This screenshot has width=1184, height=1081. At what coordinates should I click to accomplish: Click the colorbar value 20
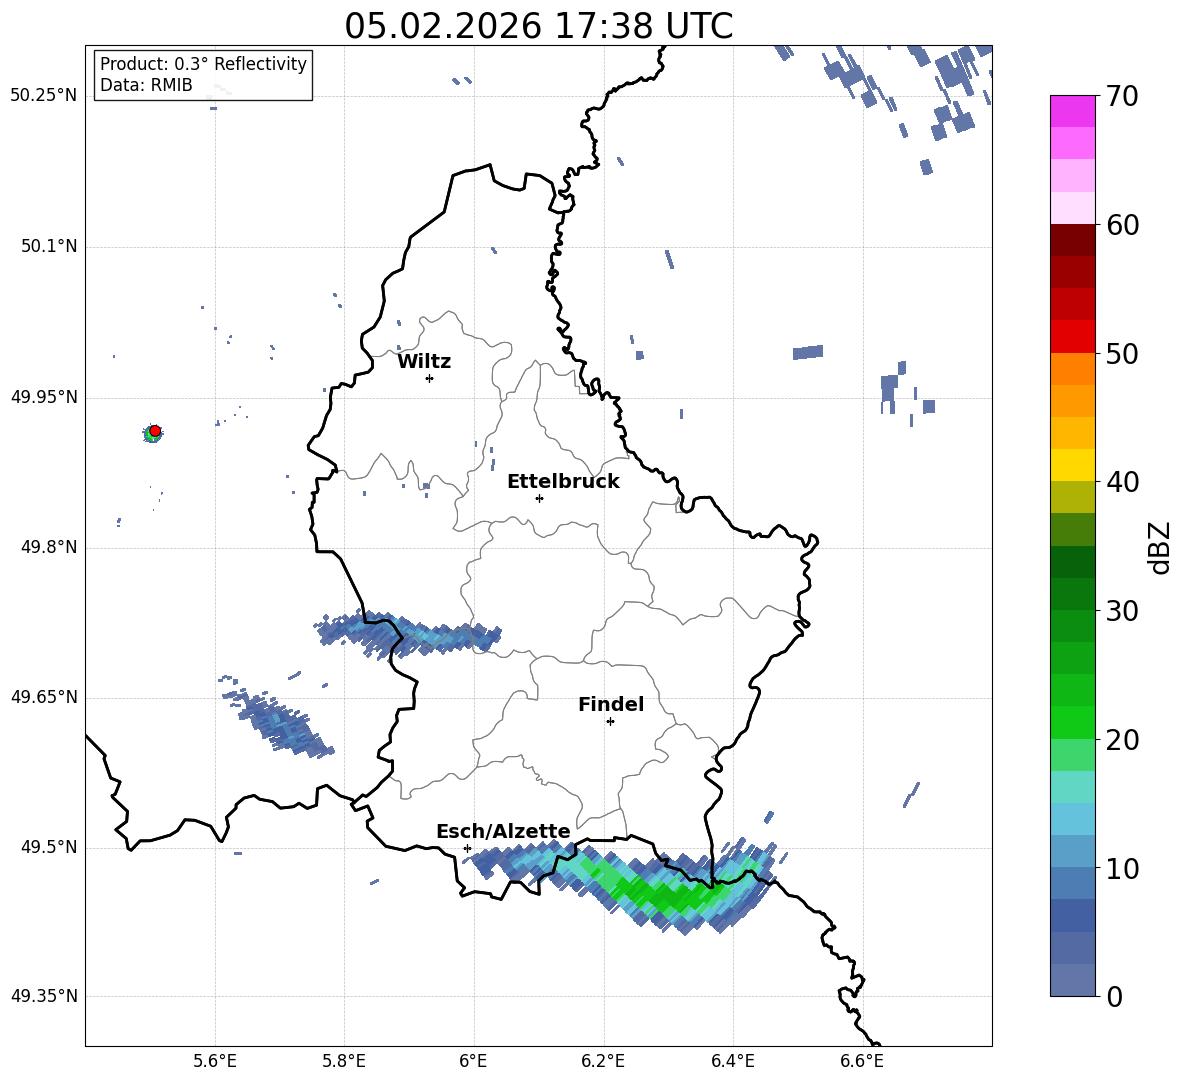(1122, 740)
